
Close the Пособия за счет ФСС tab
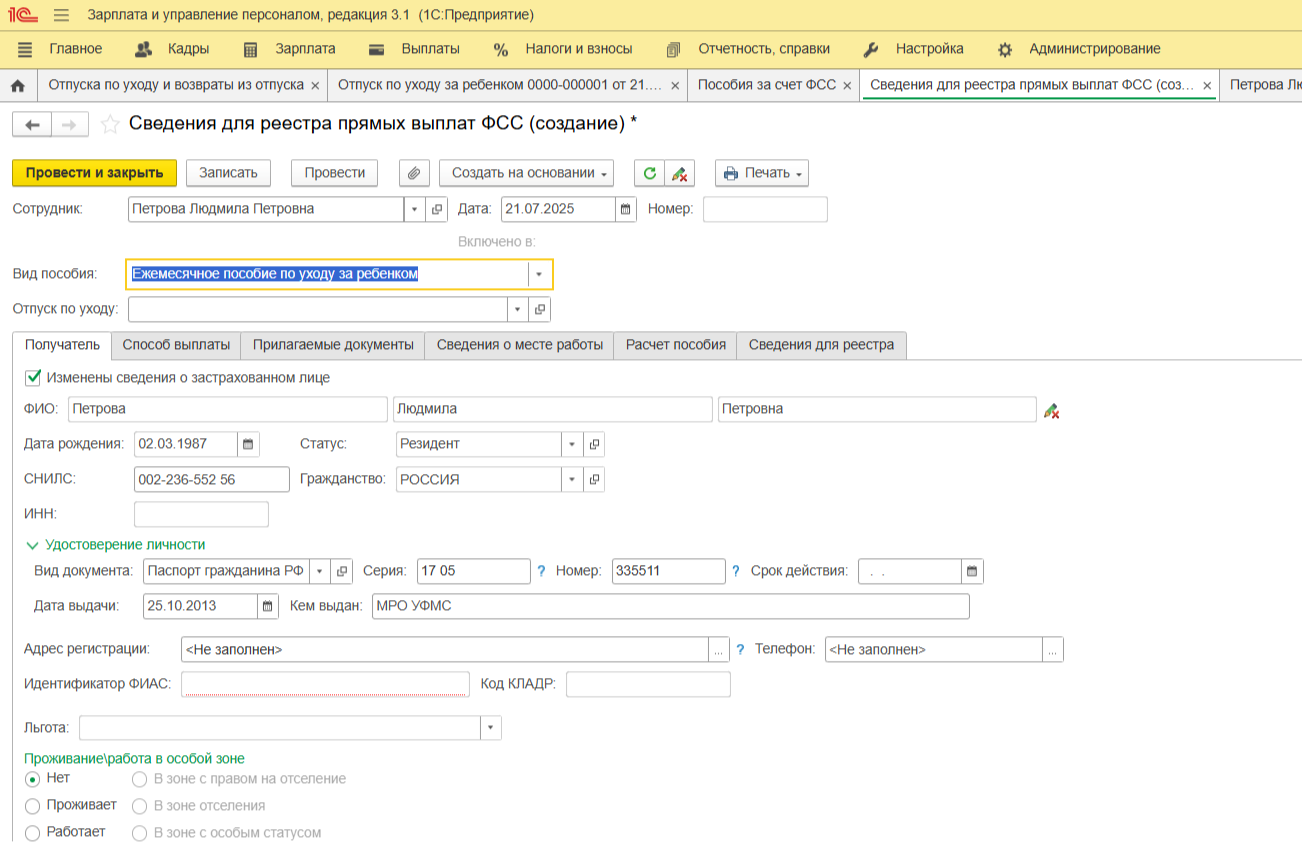848,86
